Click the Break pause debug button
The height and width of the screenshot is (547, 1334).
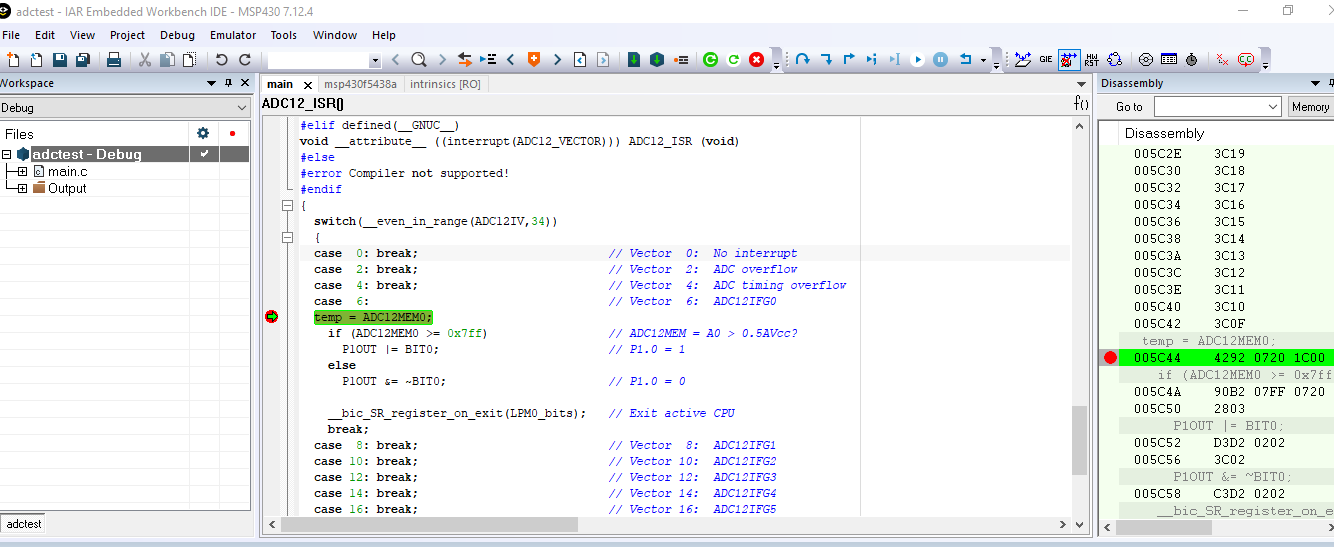tap(941, 60)
